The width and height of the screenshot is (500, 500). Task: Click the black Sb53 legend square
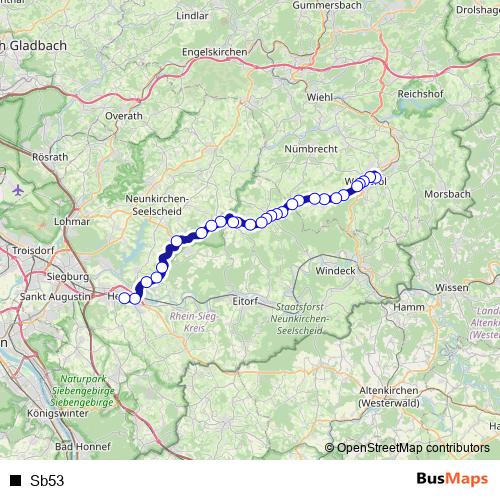[x=15, y=480]
